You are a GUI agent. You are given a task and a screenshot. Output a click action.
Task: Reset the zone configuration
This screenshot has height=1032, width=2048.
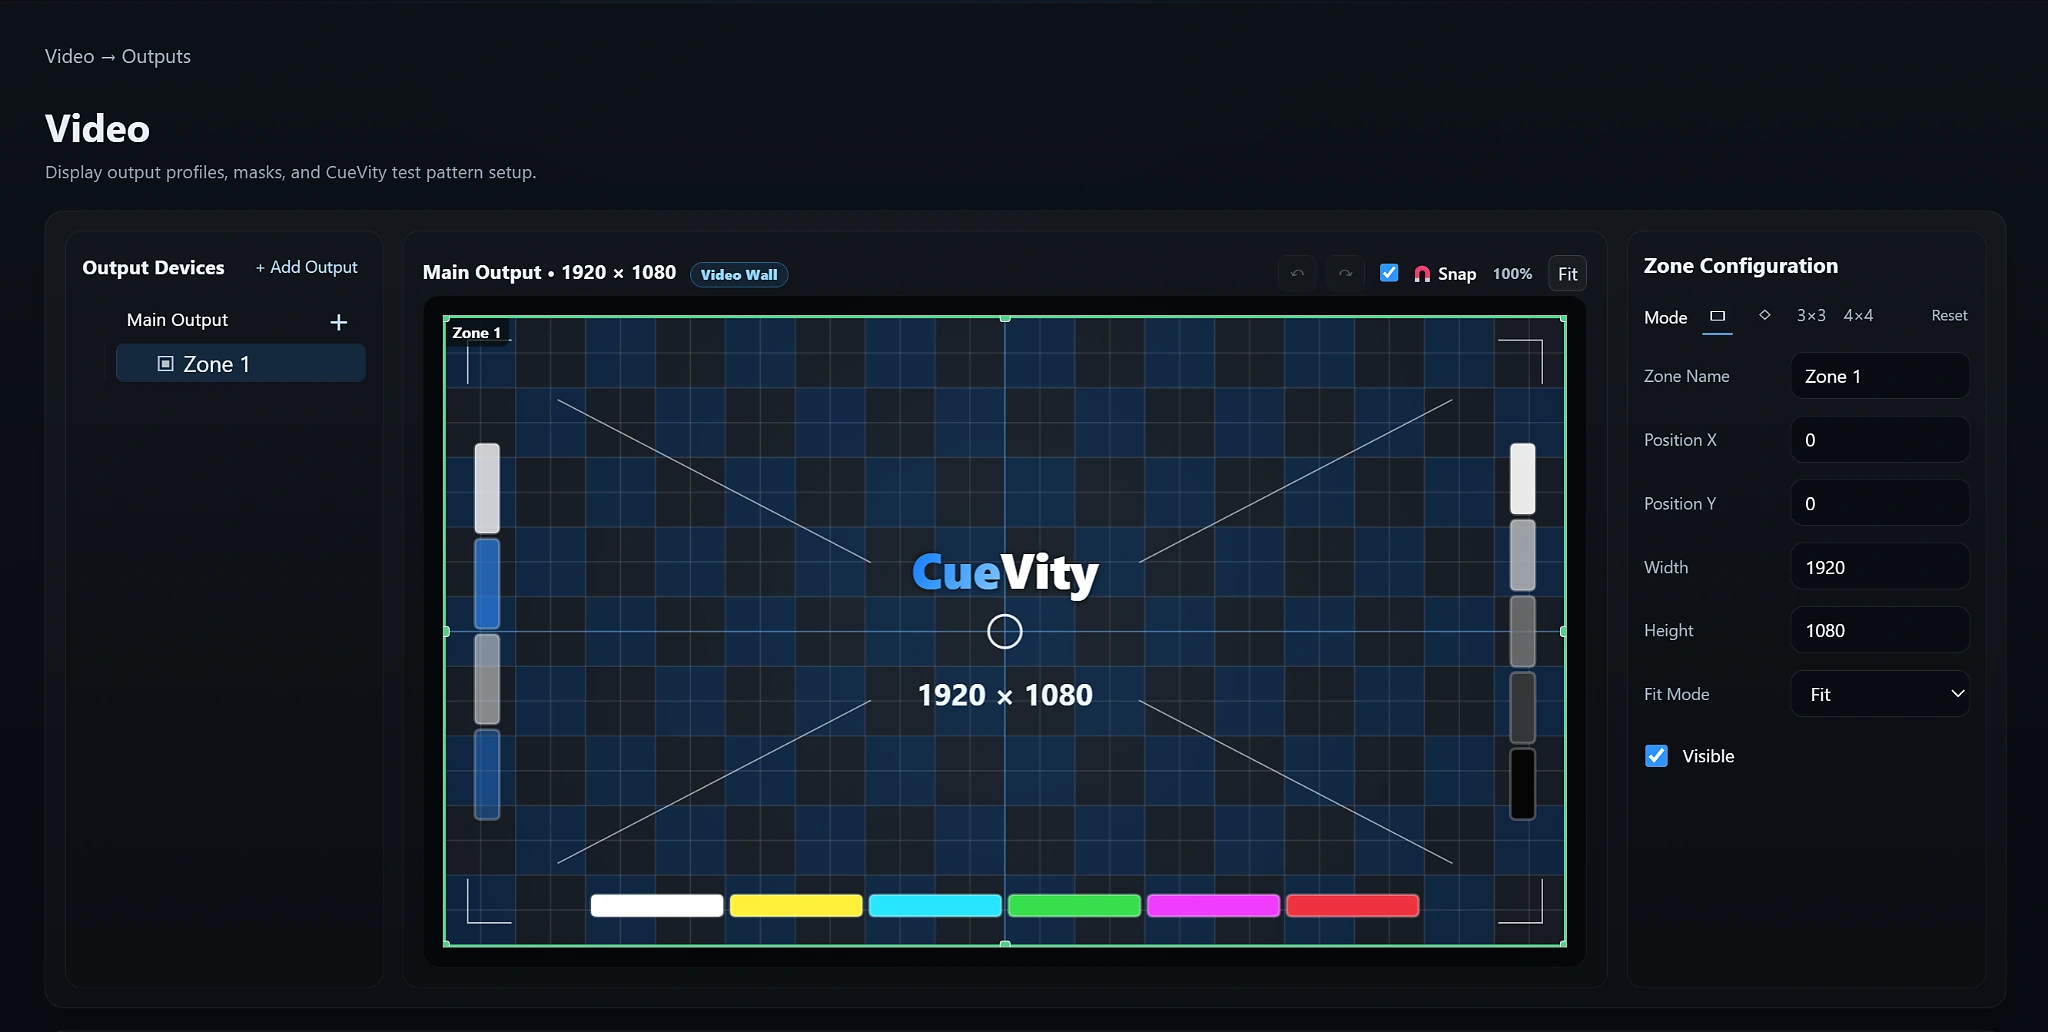coord(1949,316)
